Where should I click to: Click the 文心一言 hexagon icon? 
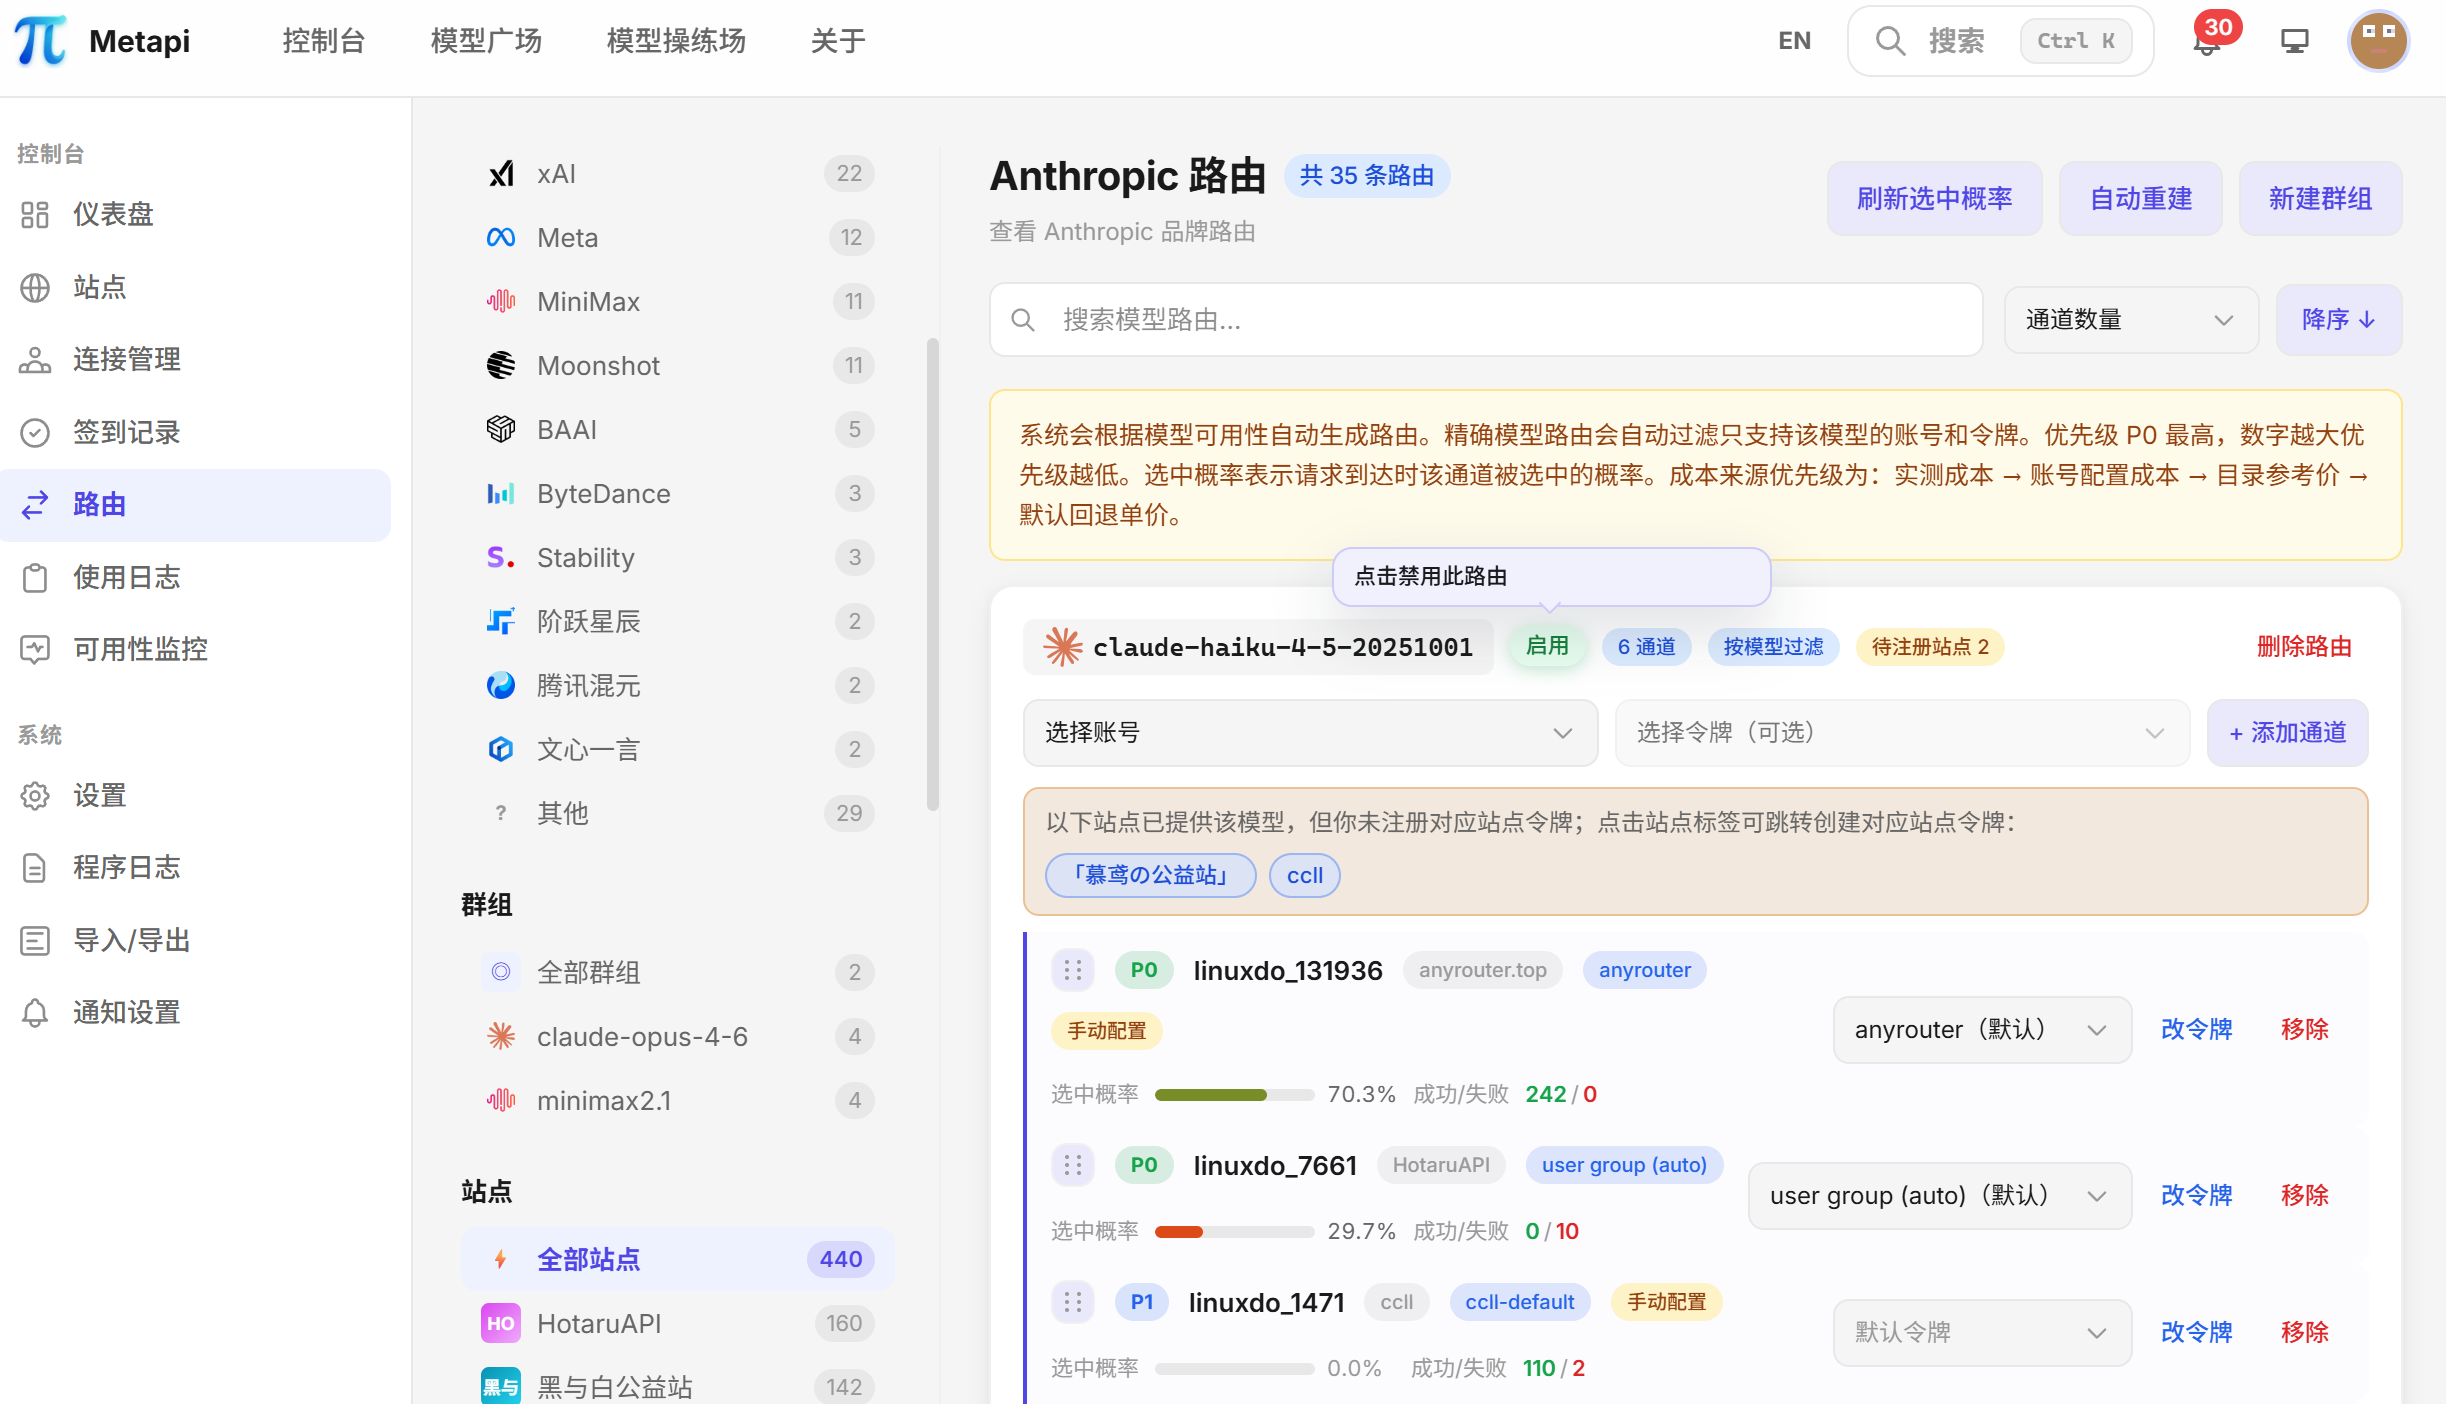501,750
